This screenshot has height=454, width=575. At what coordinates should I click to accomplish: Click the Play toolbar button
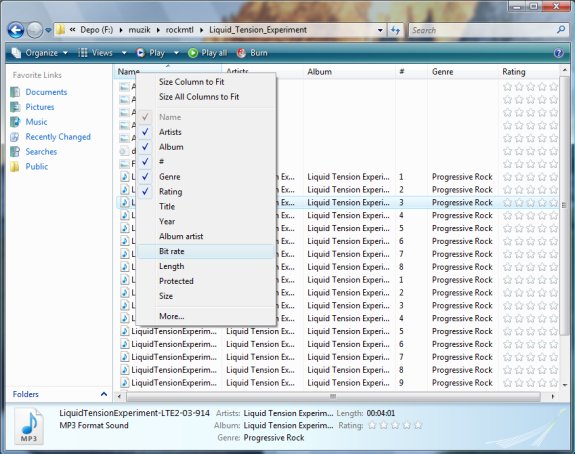(x=150, y=53)
